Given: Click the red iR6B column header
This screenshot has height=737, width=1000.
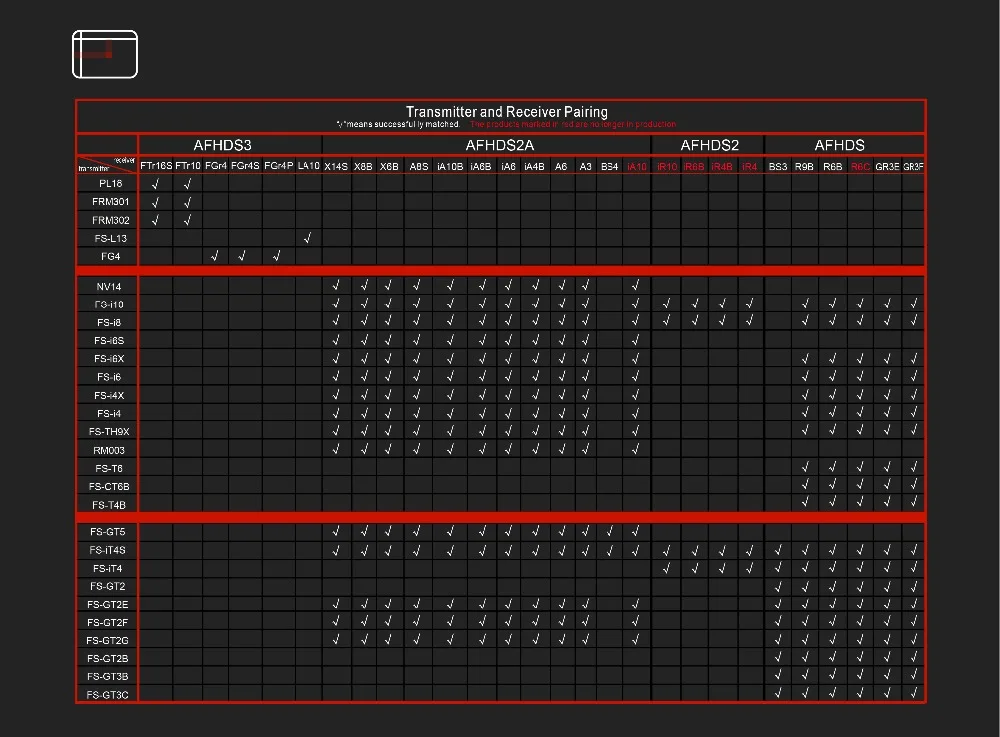Looking at the screenshot, I should click(x=694, y=166).
